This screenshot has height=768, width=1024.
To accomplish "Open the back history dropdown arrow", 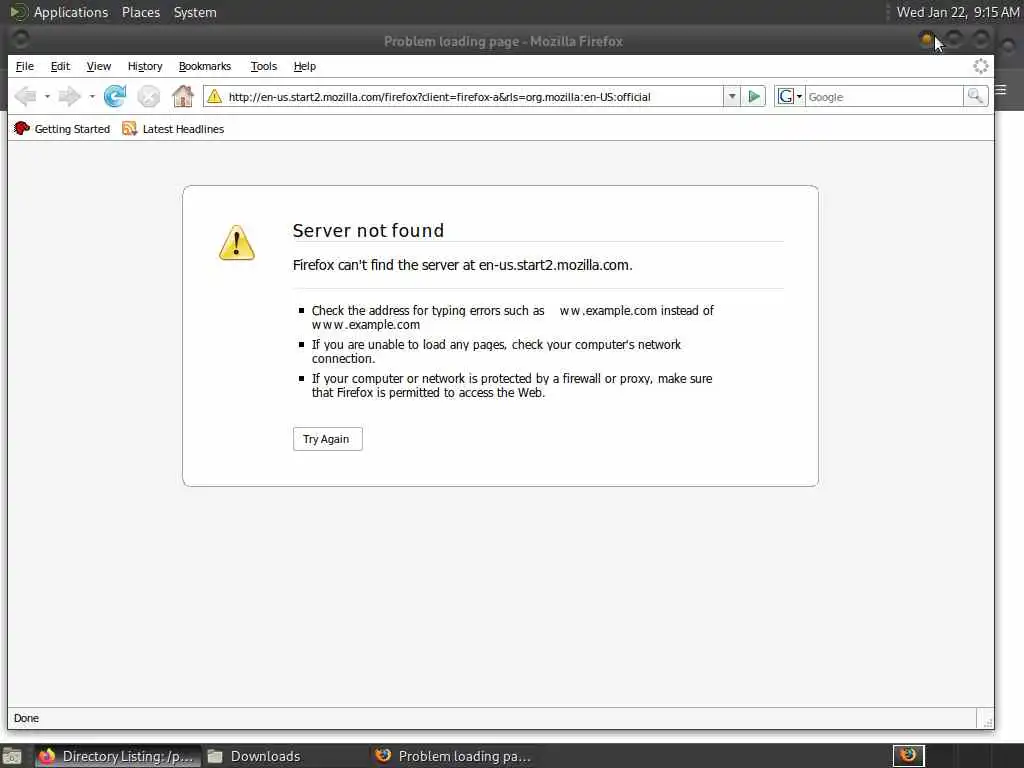I will click(x=47, y=97).
